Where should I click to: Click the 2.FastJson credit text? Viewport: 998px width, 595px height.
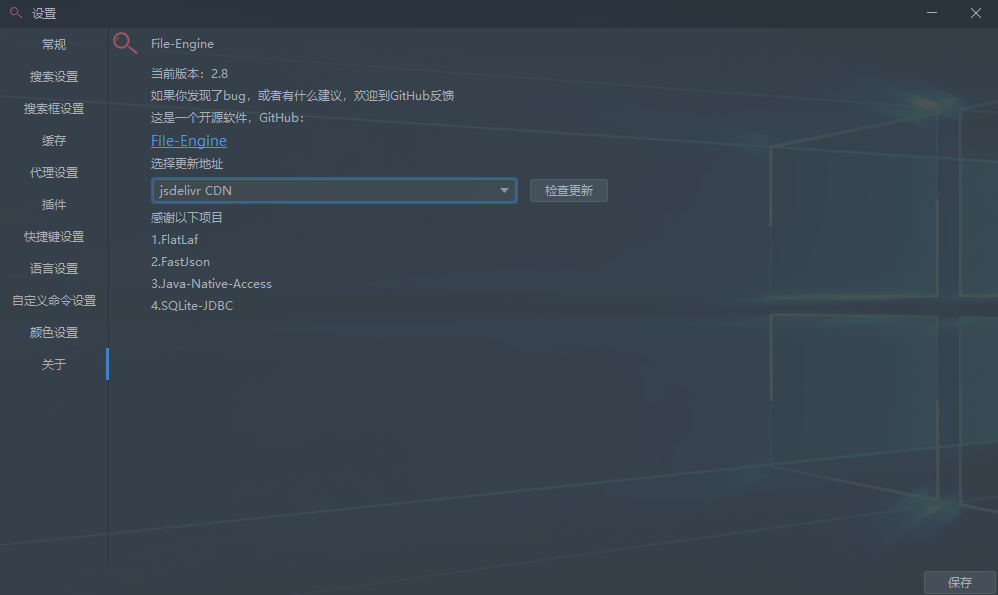[180, 262]
